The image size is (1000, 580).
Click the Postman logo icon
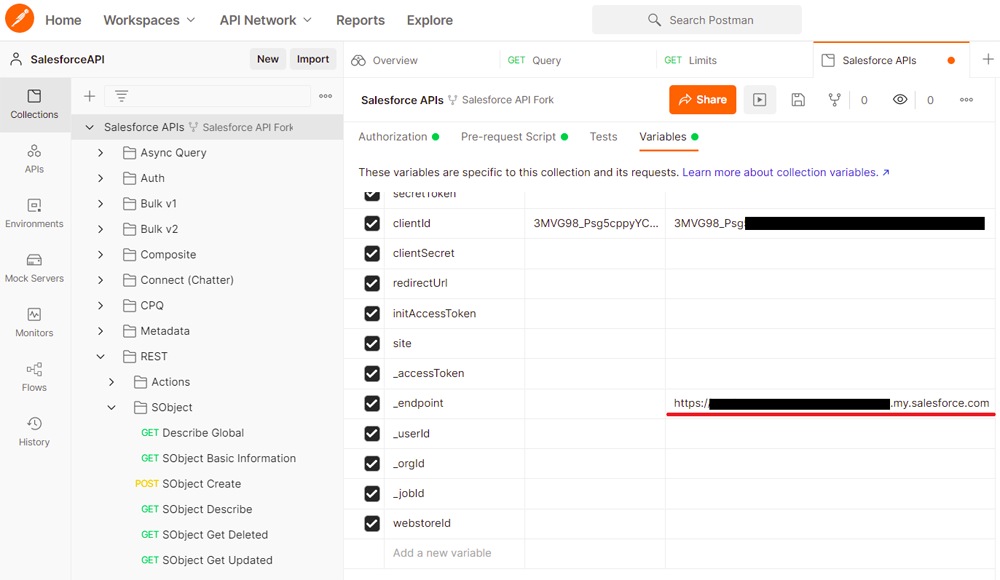pyautogui.click(x=20, y=18)
